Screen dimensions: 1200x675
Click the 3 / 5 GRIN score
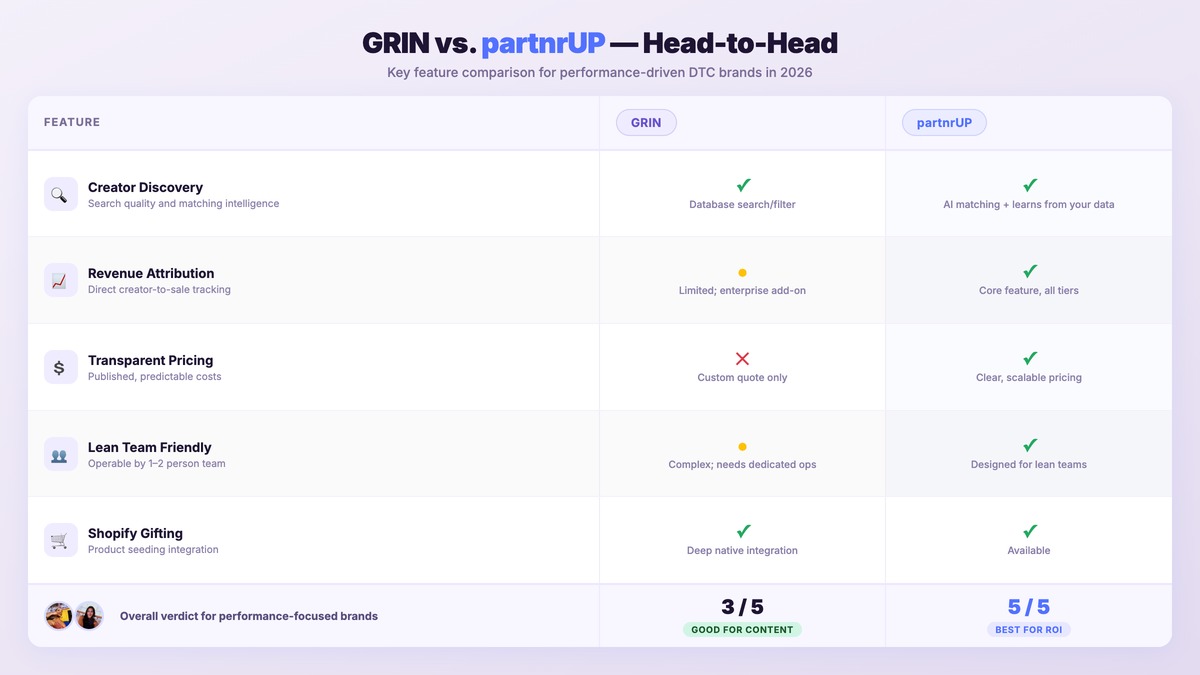click(x=742, y=607)
